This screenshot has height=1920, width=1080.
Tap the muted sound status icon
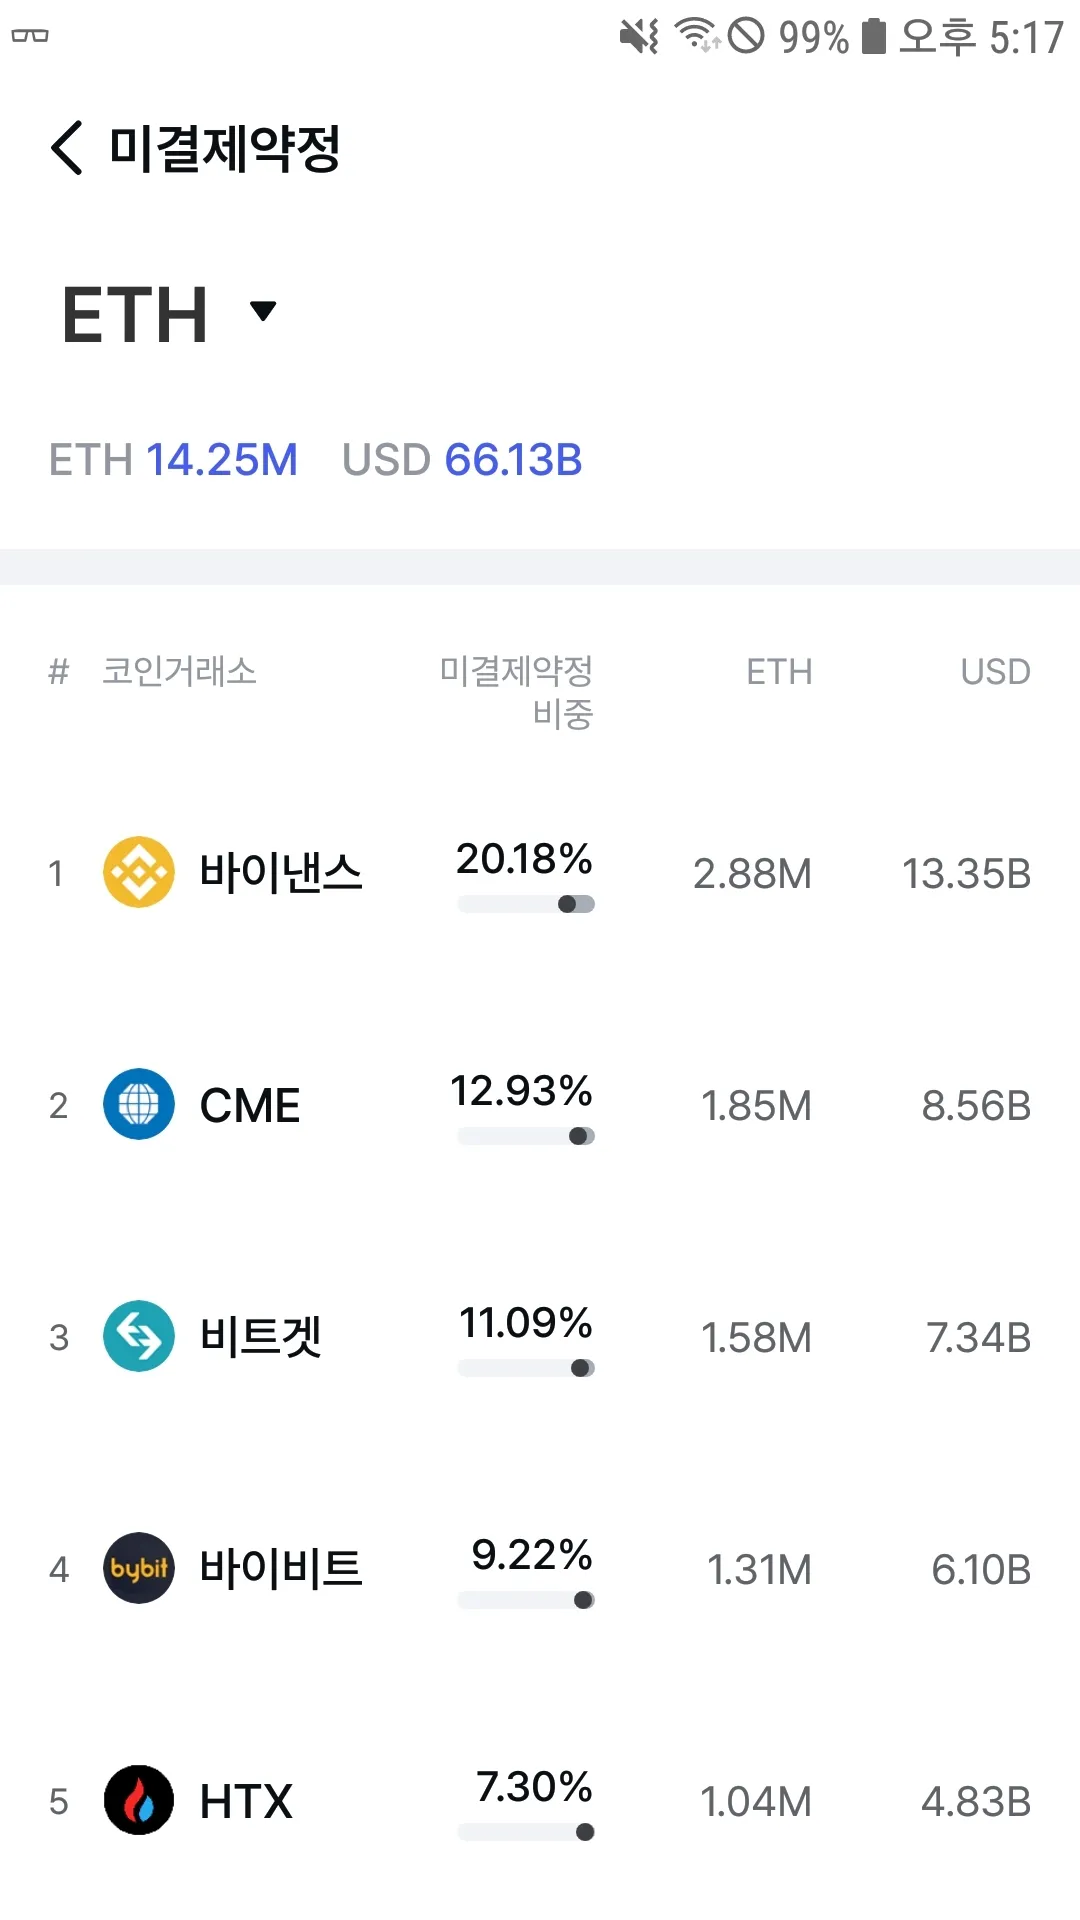(639, 36)
